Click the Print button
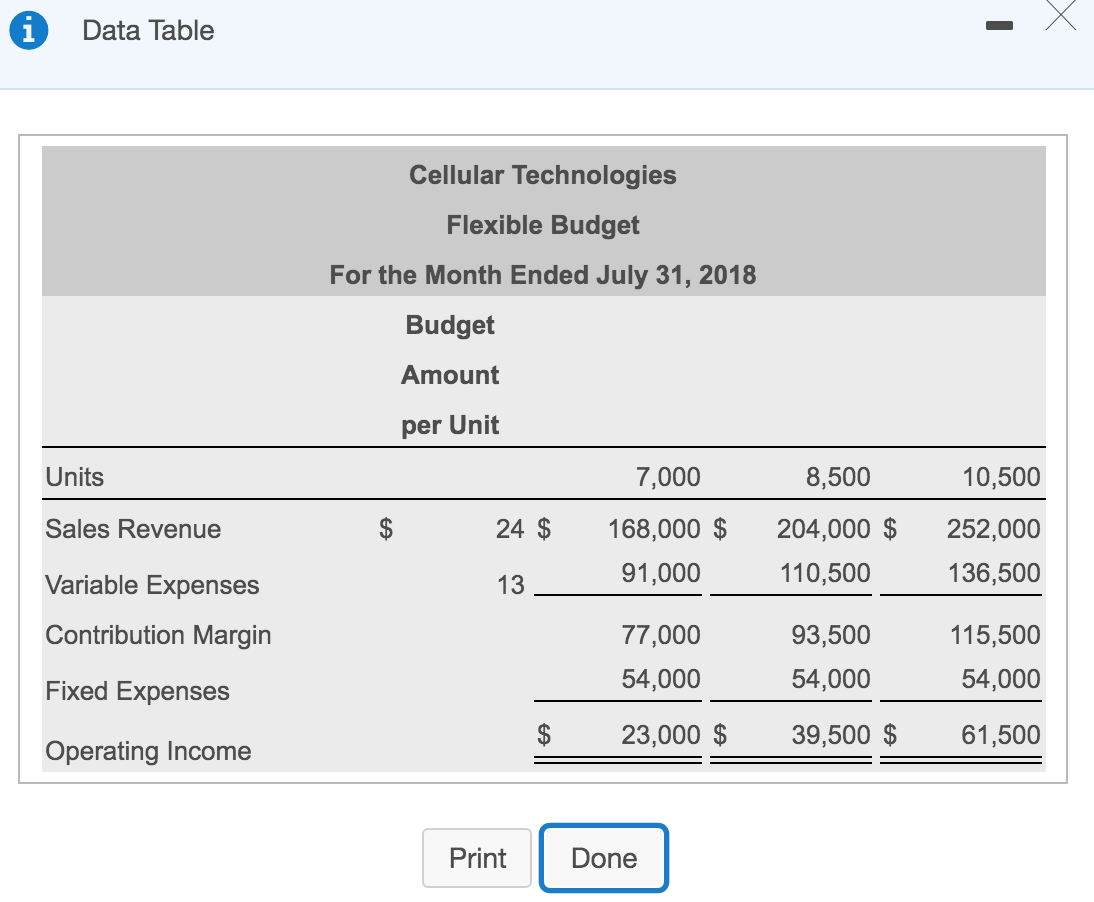 [x=477, y=857]
